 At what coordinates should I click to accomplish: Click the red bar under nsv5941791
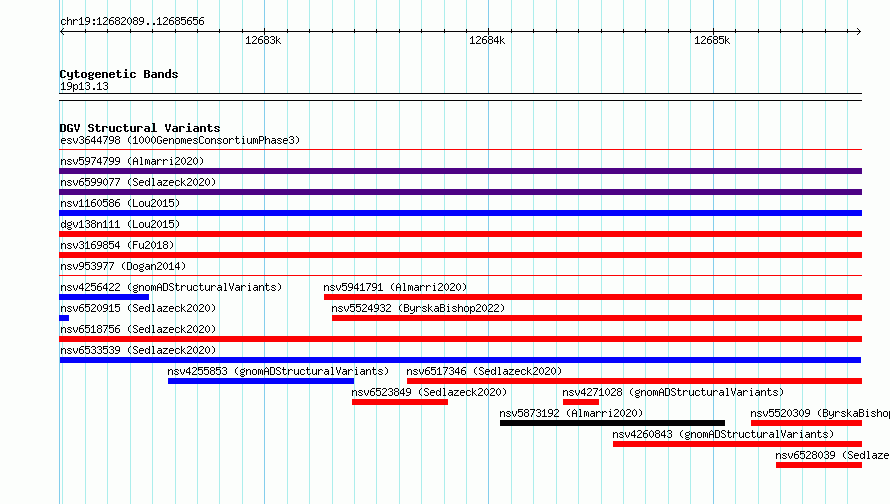coord(593,297)
